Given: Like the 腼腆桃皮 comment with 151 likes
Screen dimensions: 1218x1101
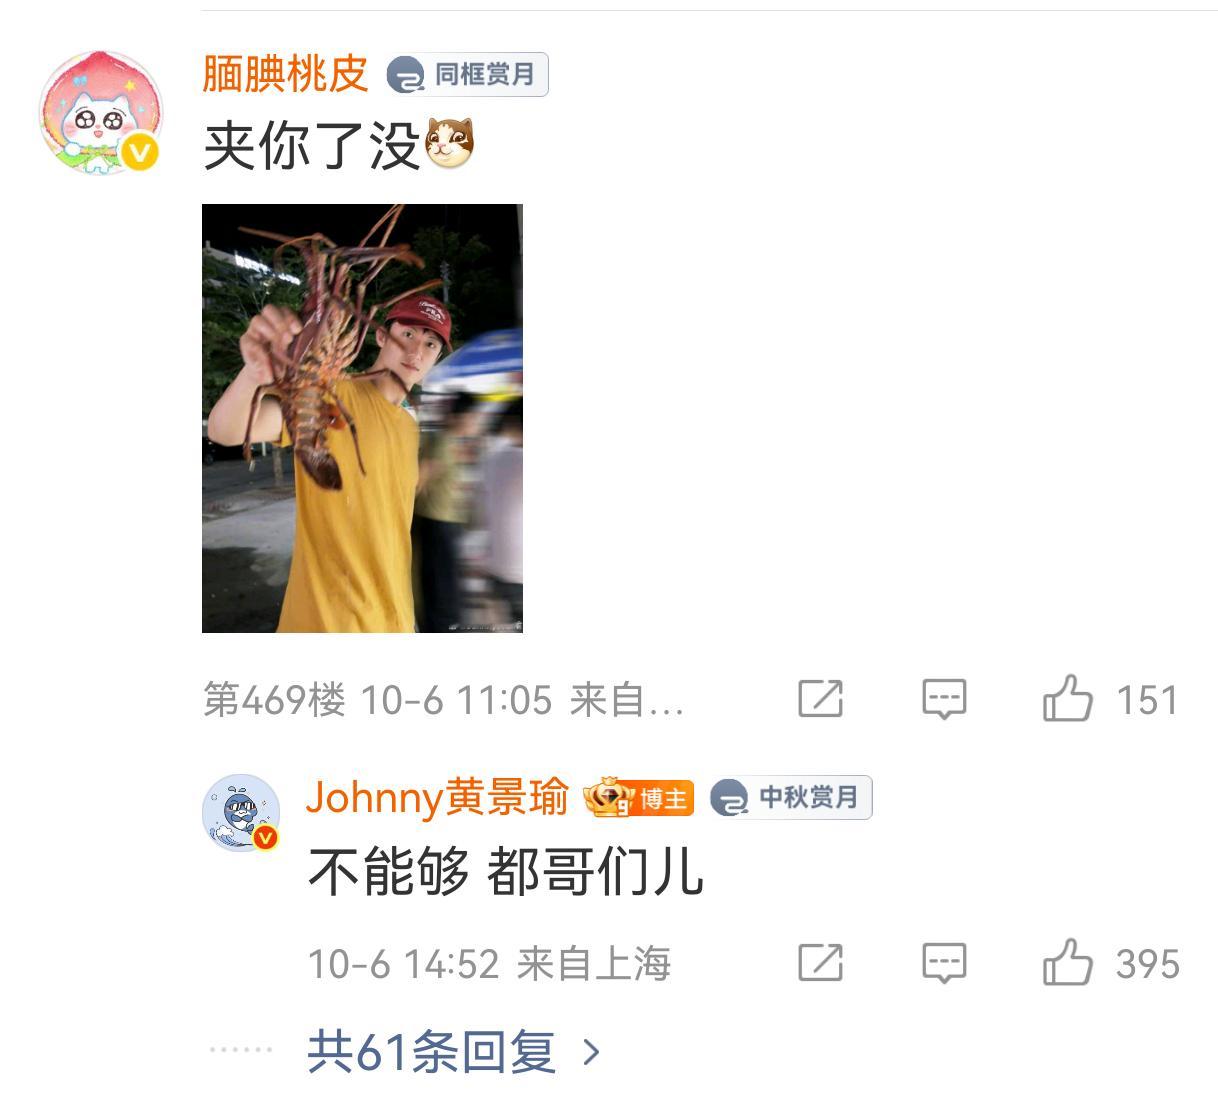Looking at the screenshot, I should tap(1068, 698).
